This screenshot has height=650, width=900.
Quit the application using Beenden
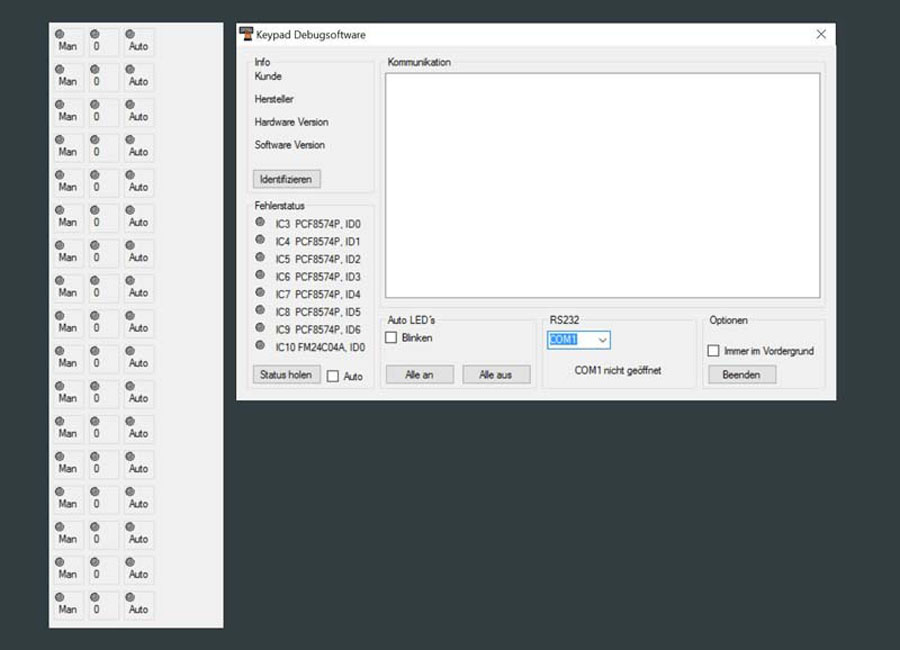pos(741,374)
